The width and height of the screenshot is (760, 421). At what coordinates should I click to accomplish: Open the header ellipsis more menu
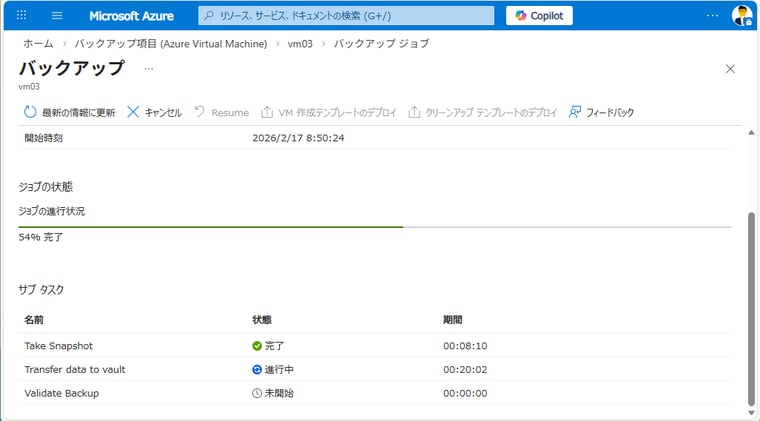[712, 16]
